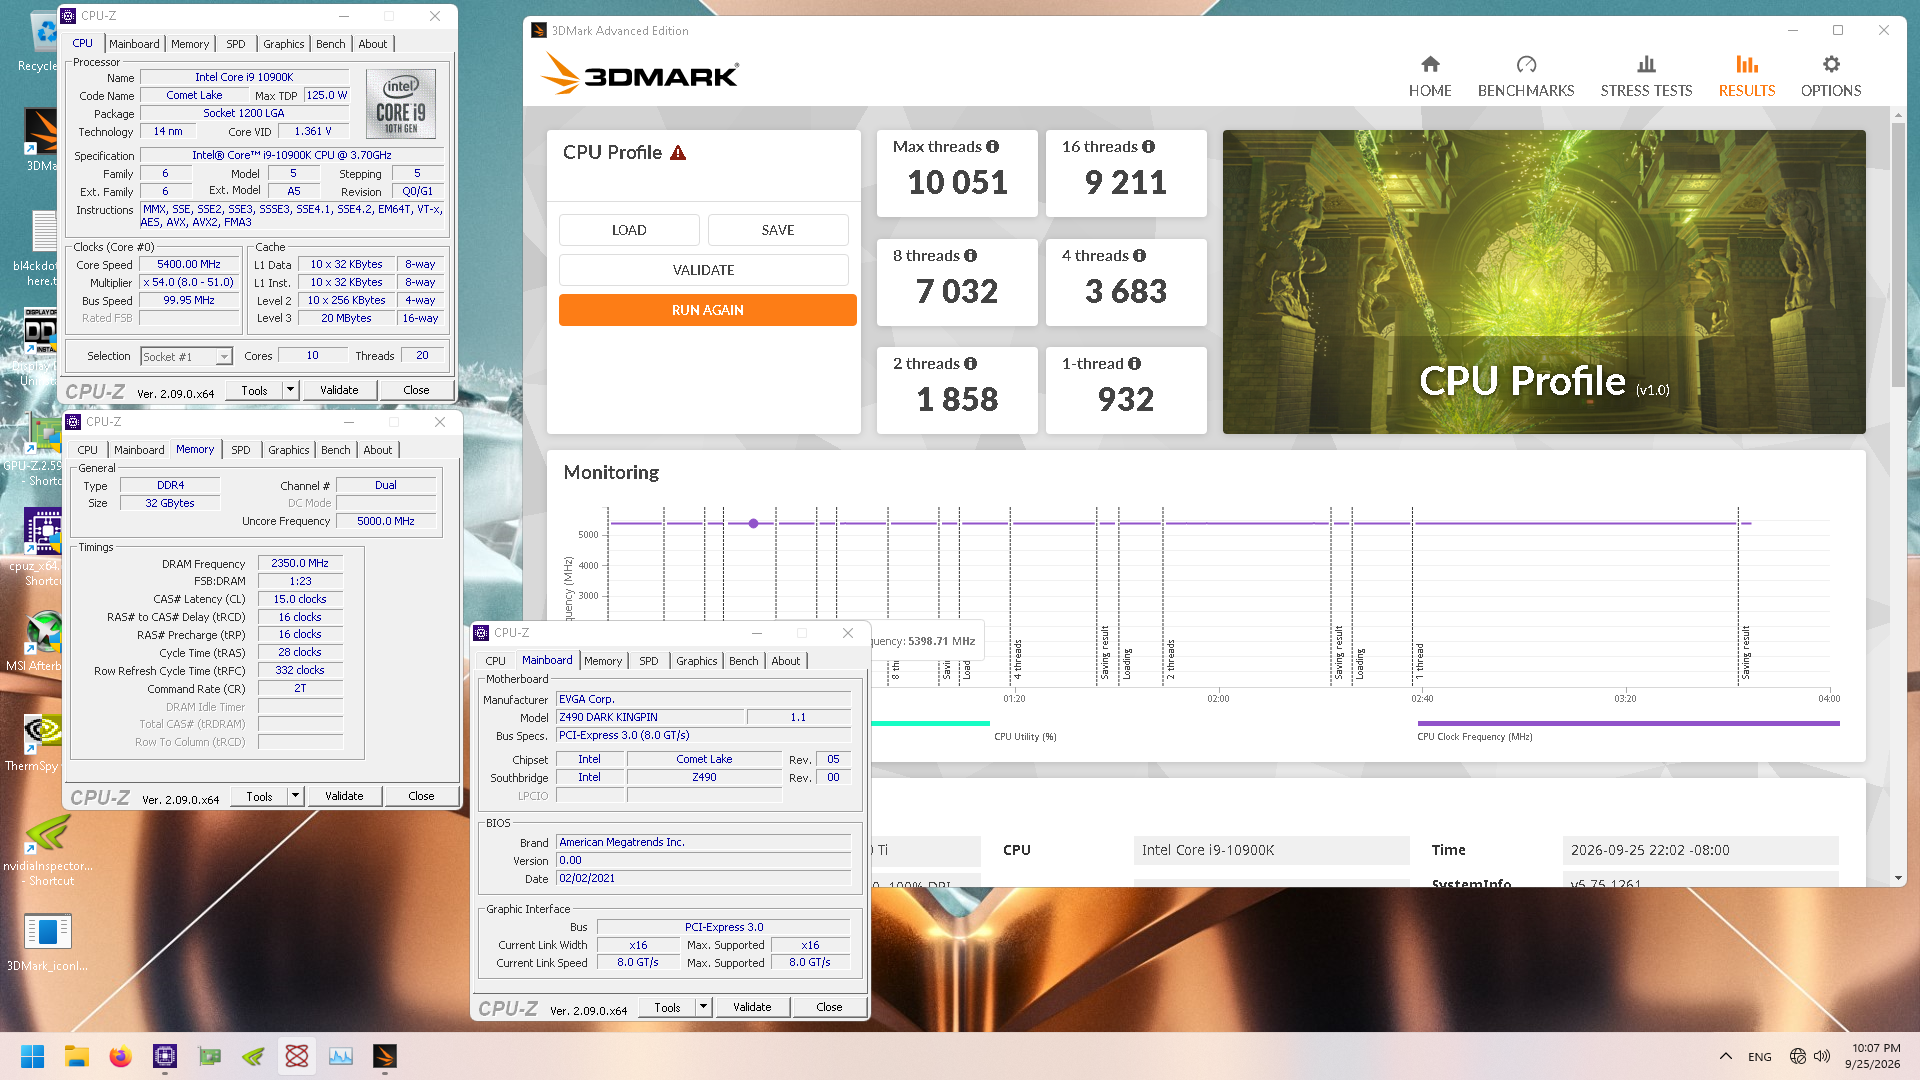The image size is (1920, 1080).
Task: Open 3DMark OPTIONS gear
Action: (x=1831, y=77)
